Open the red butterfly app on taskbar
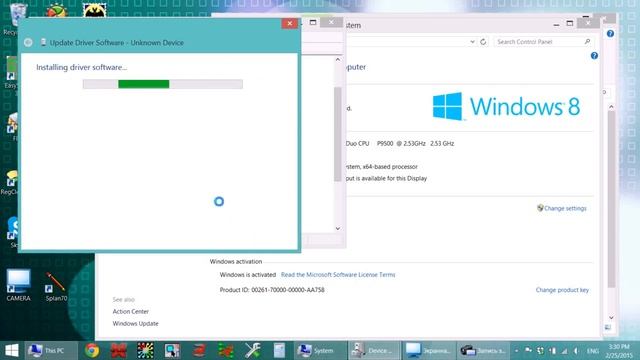The width and height of the screenshot is (640, 360). [119, 351]
